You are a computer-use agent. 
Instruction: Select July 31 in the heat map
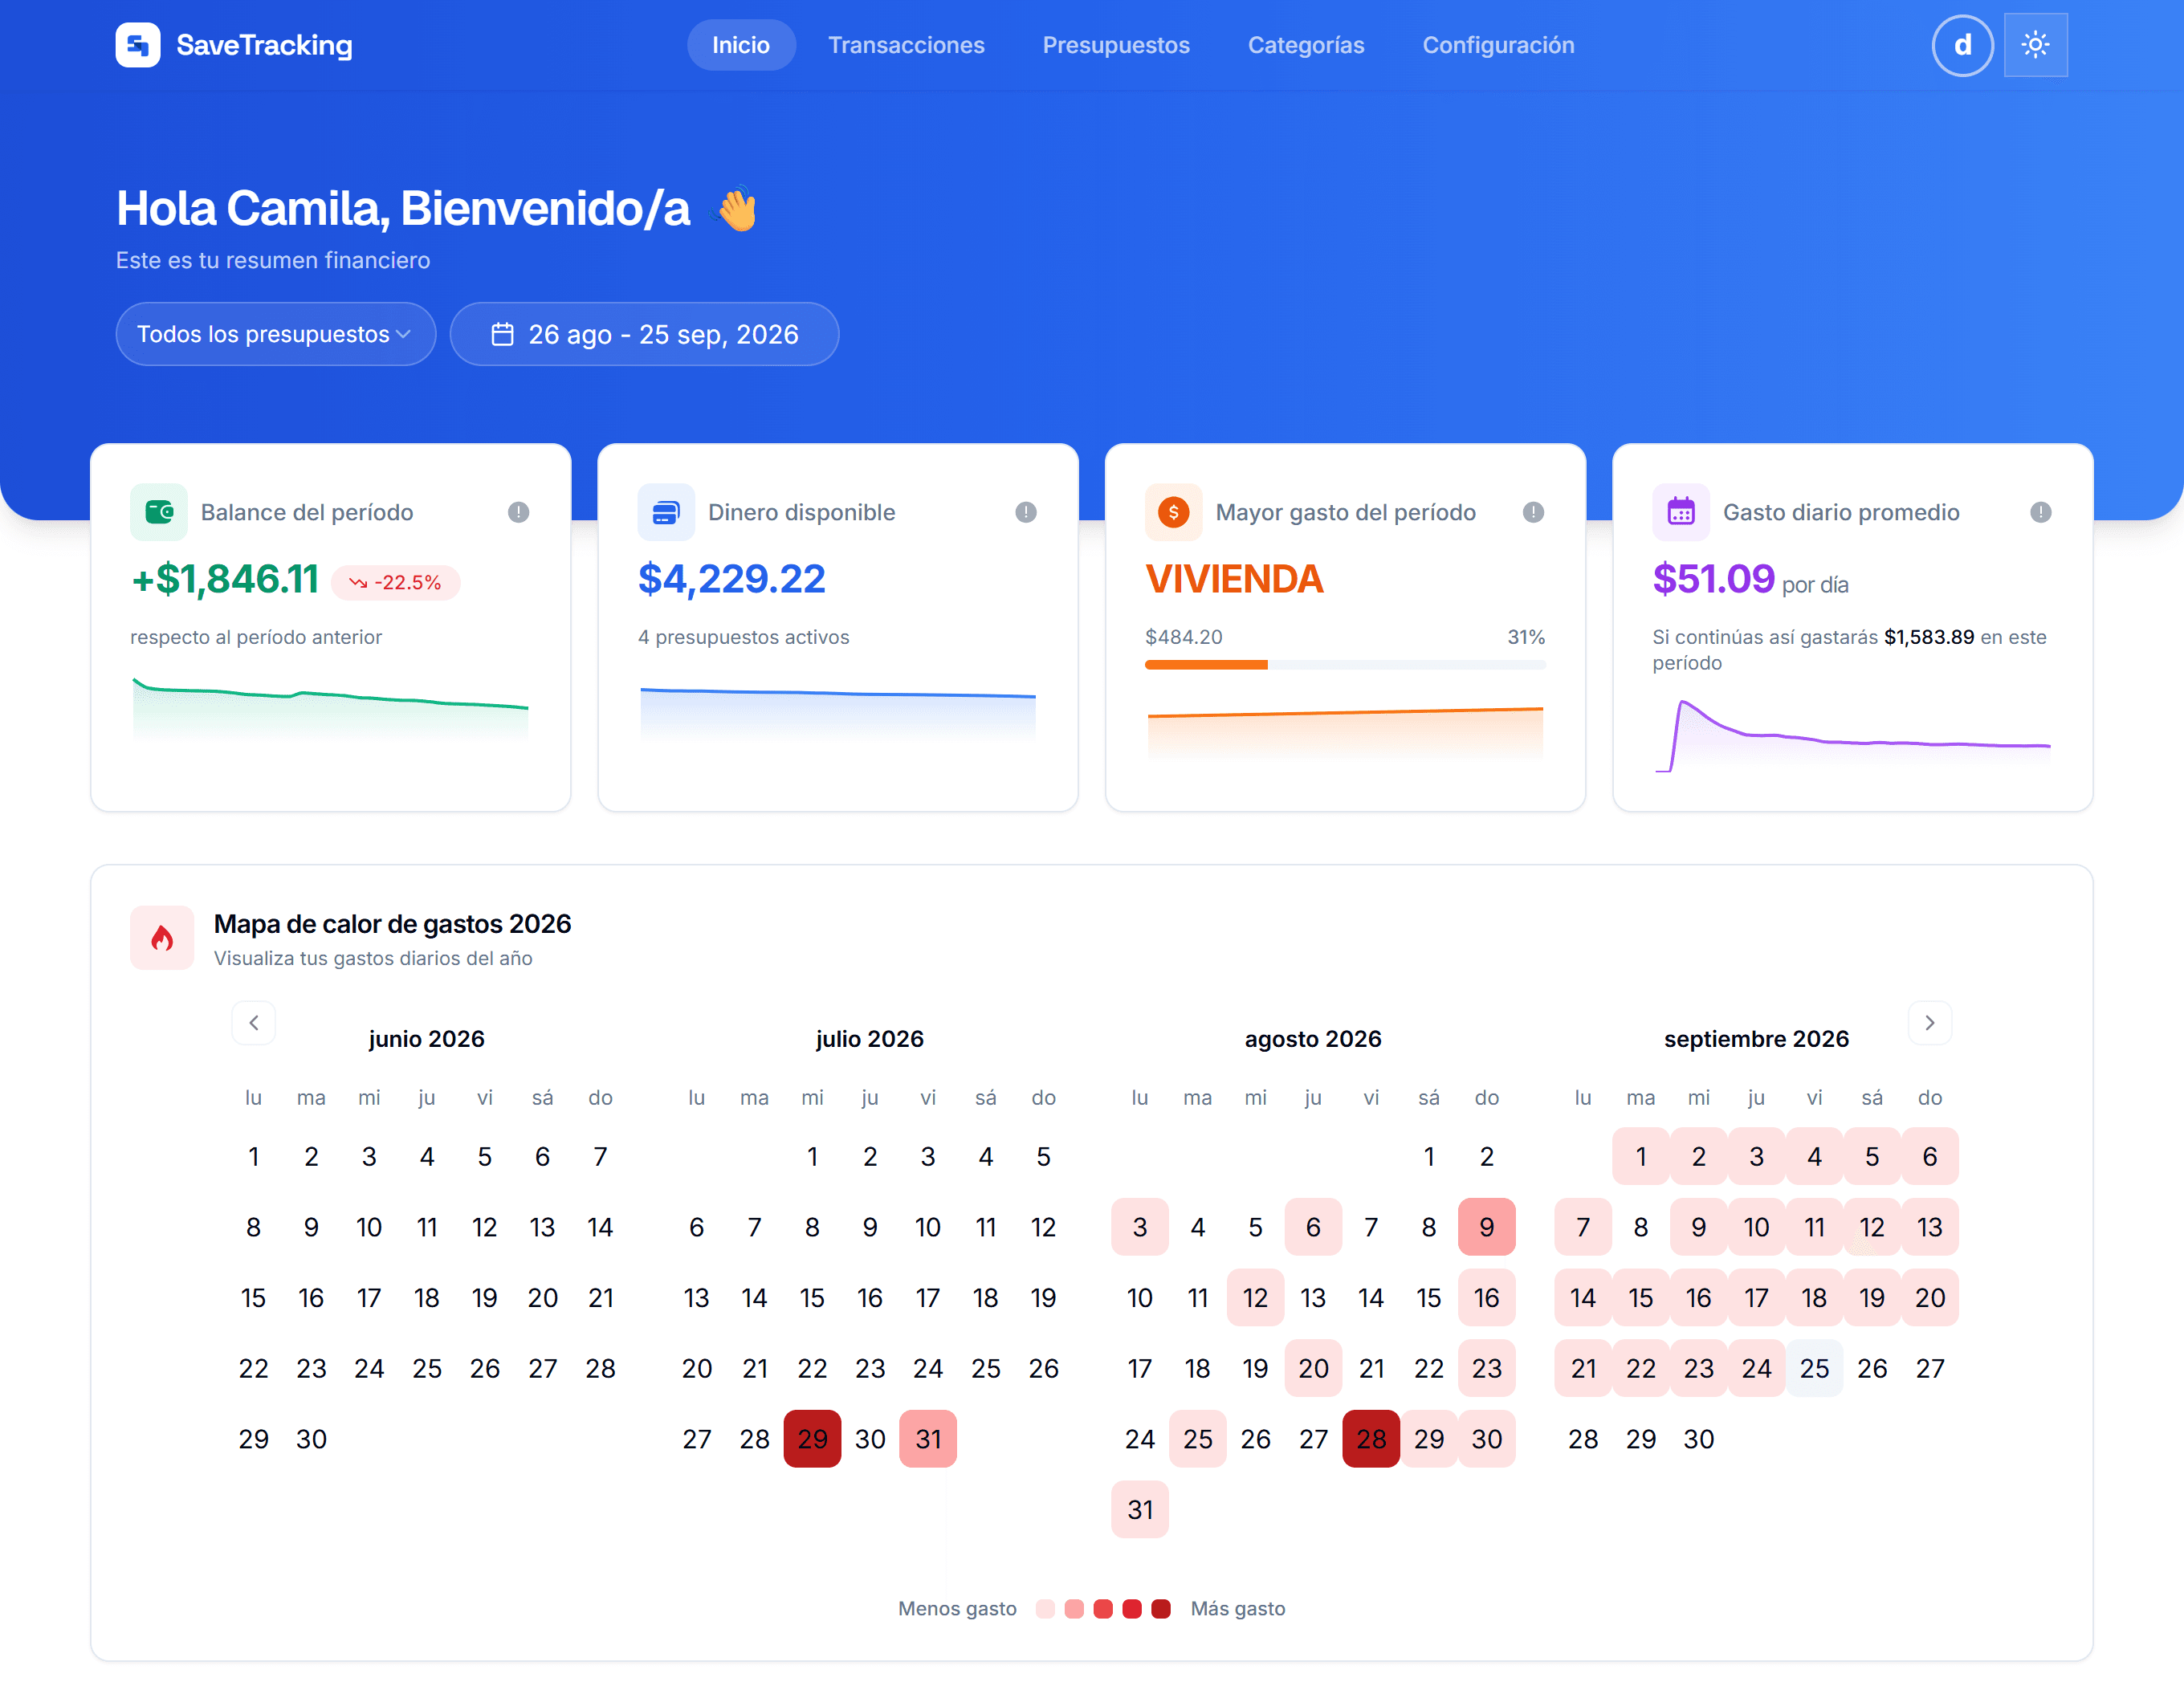tap(928, 1439)
